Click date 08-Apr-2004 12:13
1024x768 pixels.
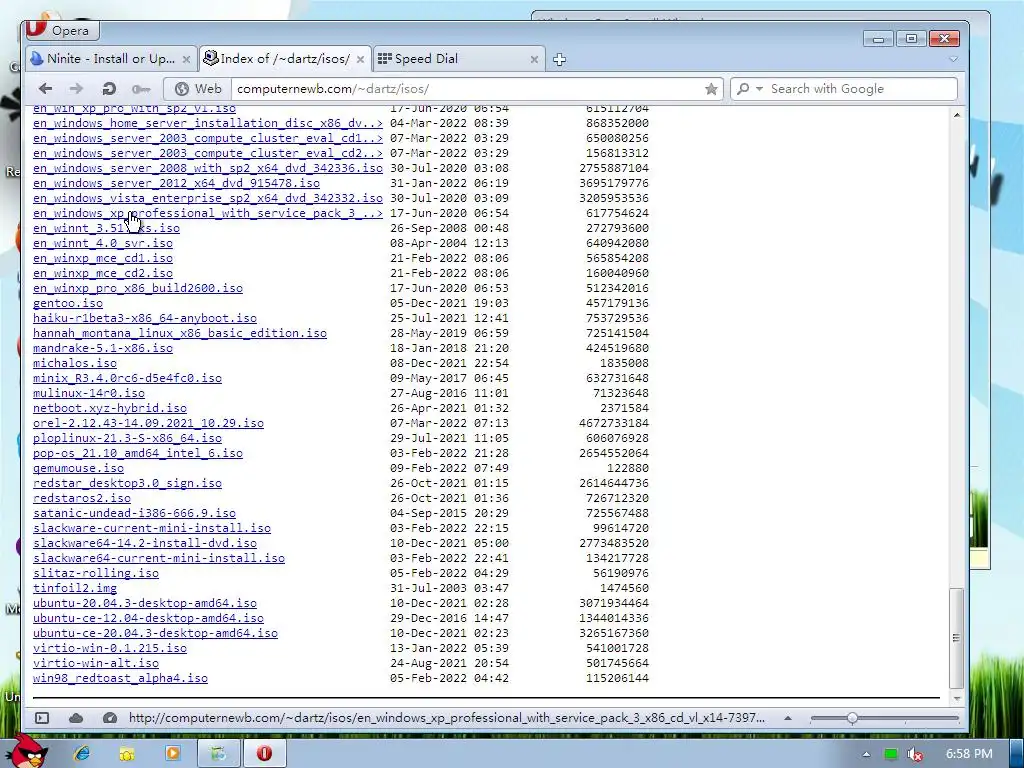coord(449,243)
